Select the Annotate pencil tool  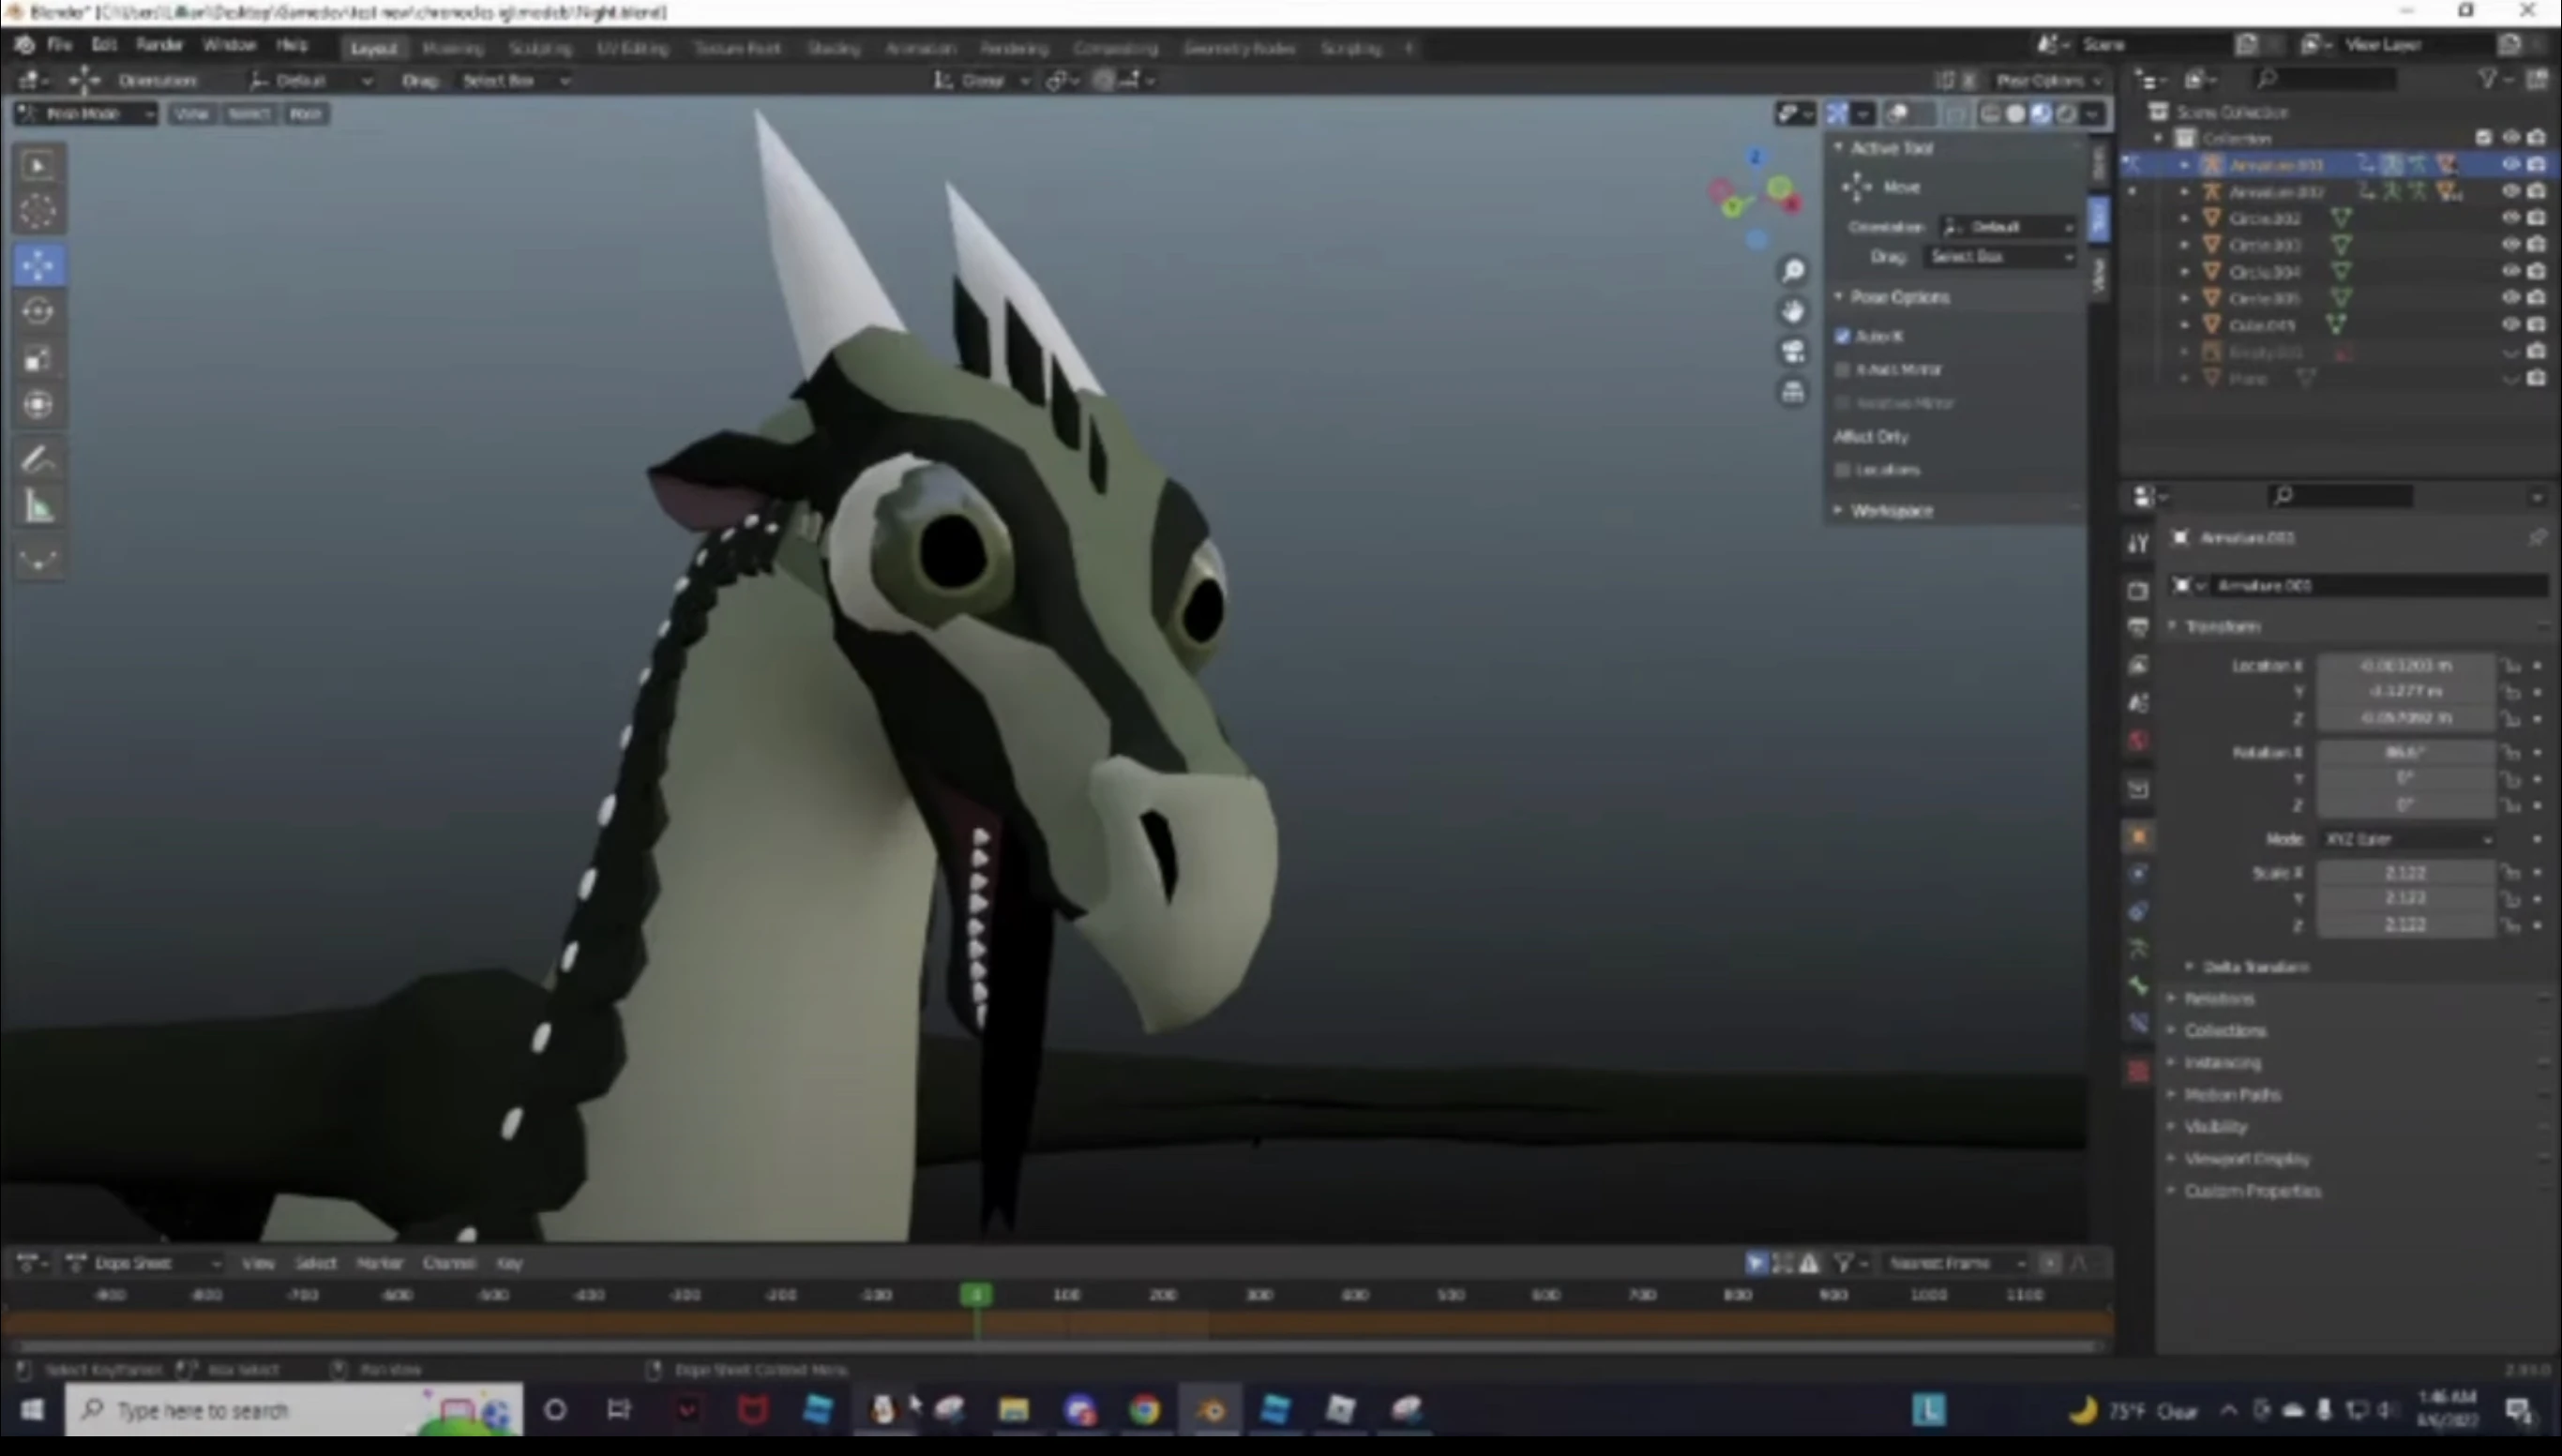tap(38, 460)
